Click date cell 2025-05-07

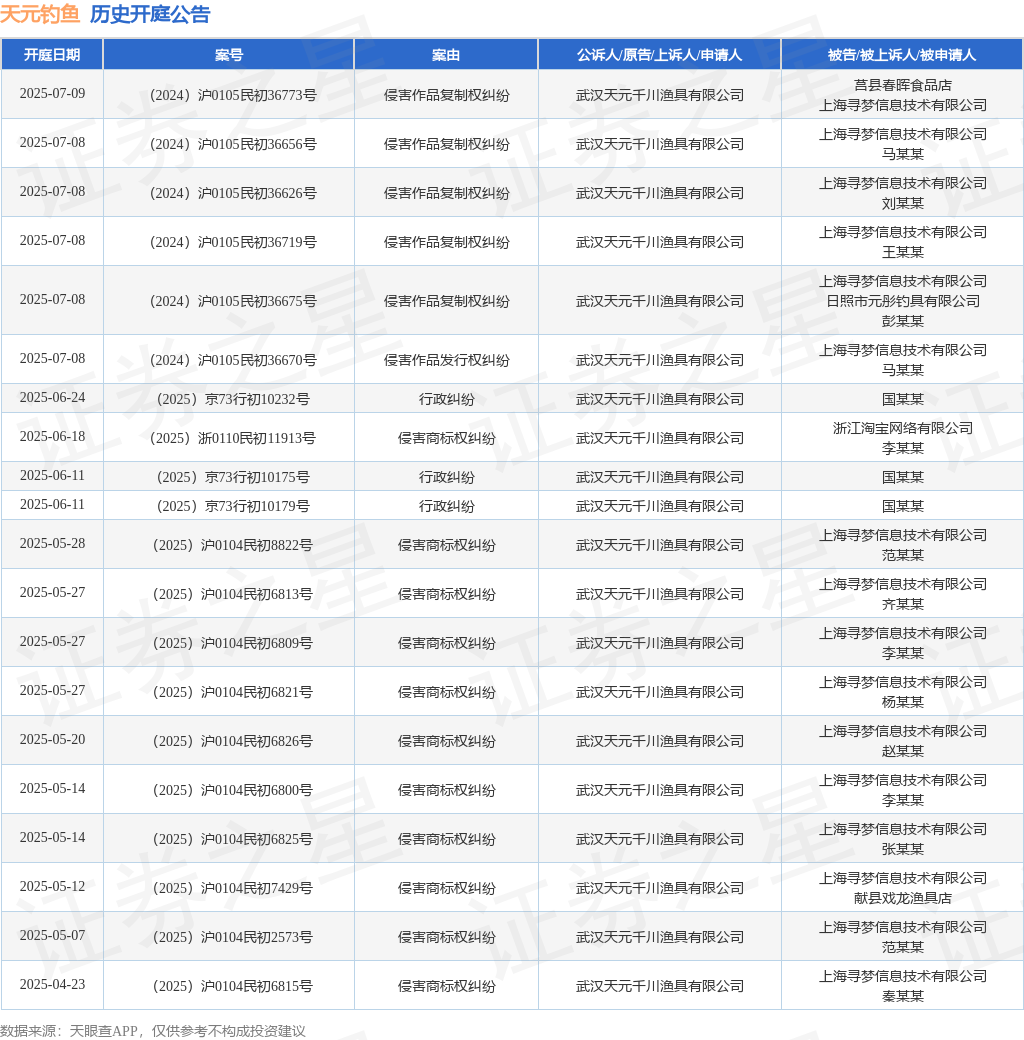coord(52,936)
